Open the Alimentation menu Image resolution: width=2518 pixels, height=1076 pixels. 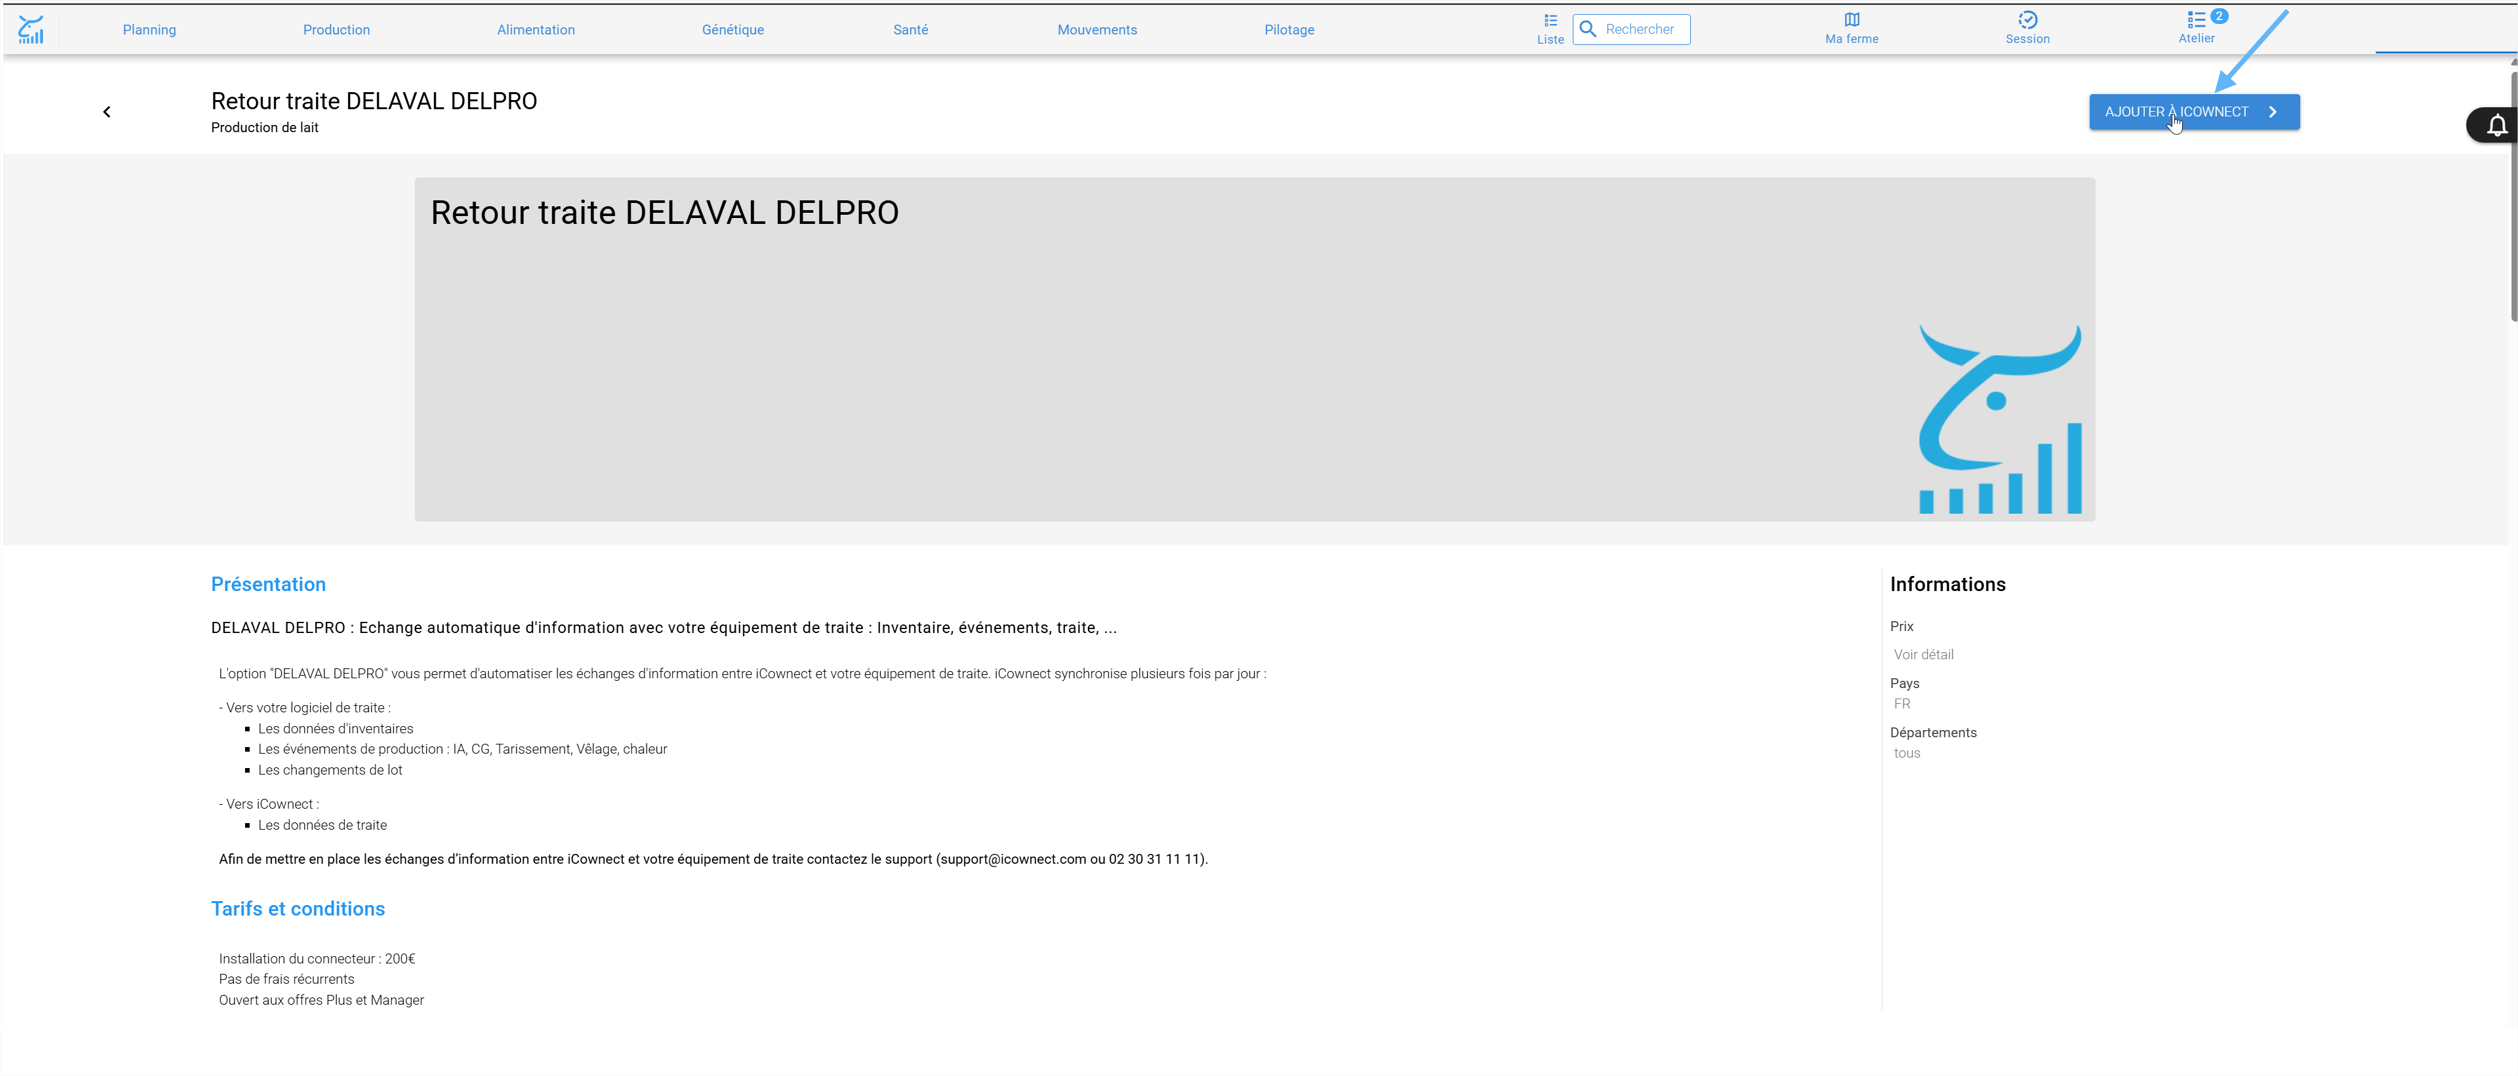(536, 30)
